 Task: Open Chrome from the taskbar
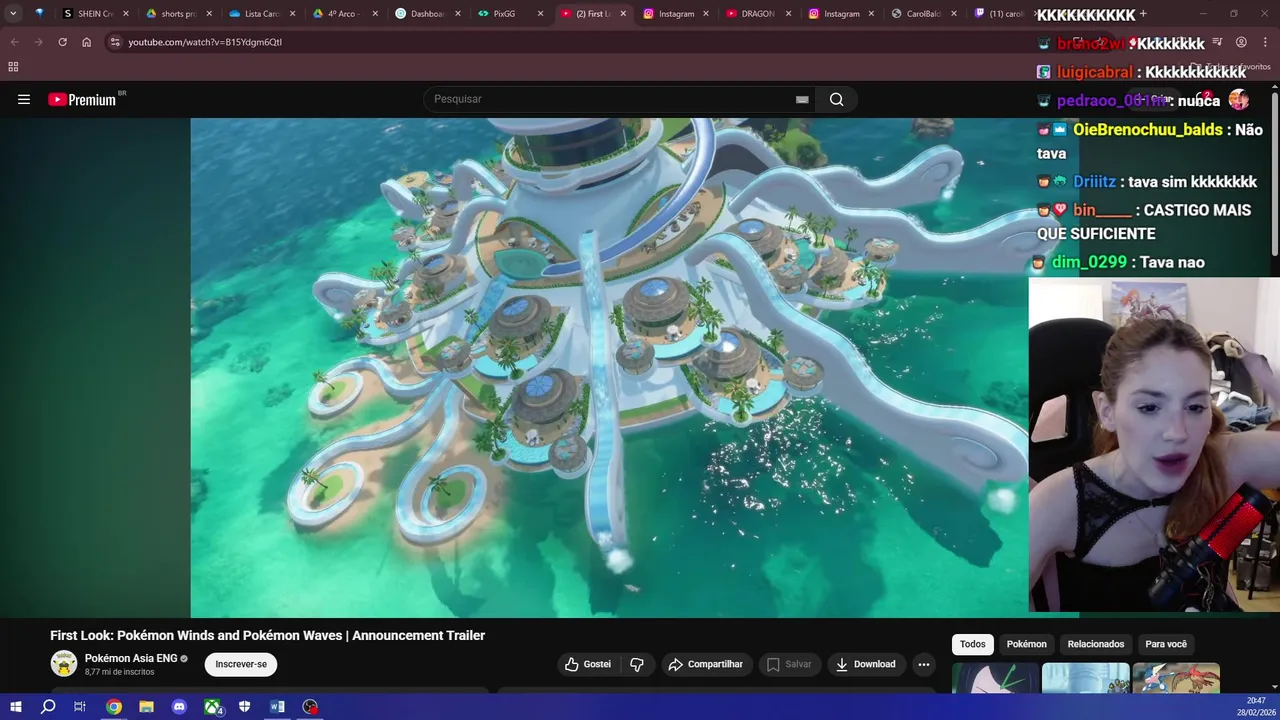[x=114, y=707]
